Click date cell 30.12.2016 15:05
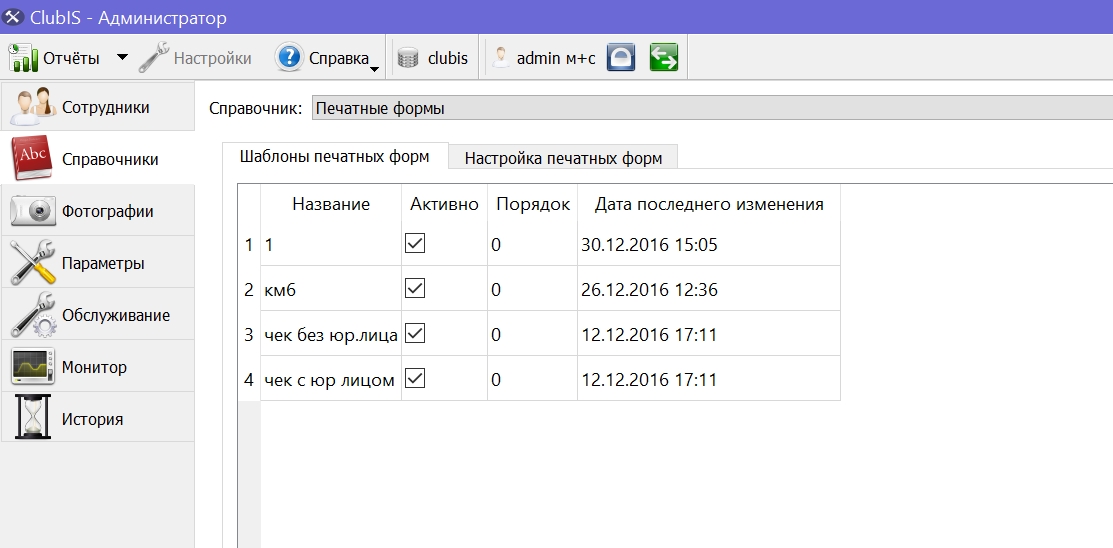1113x548 pixels. tap(709, 245)
